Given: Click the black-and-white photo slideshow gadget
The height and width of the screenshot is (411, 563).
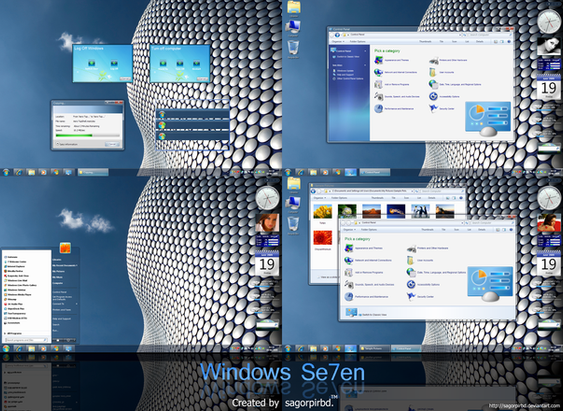Looking at the screenshot, I should [x=549, y=46].
